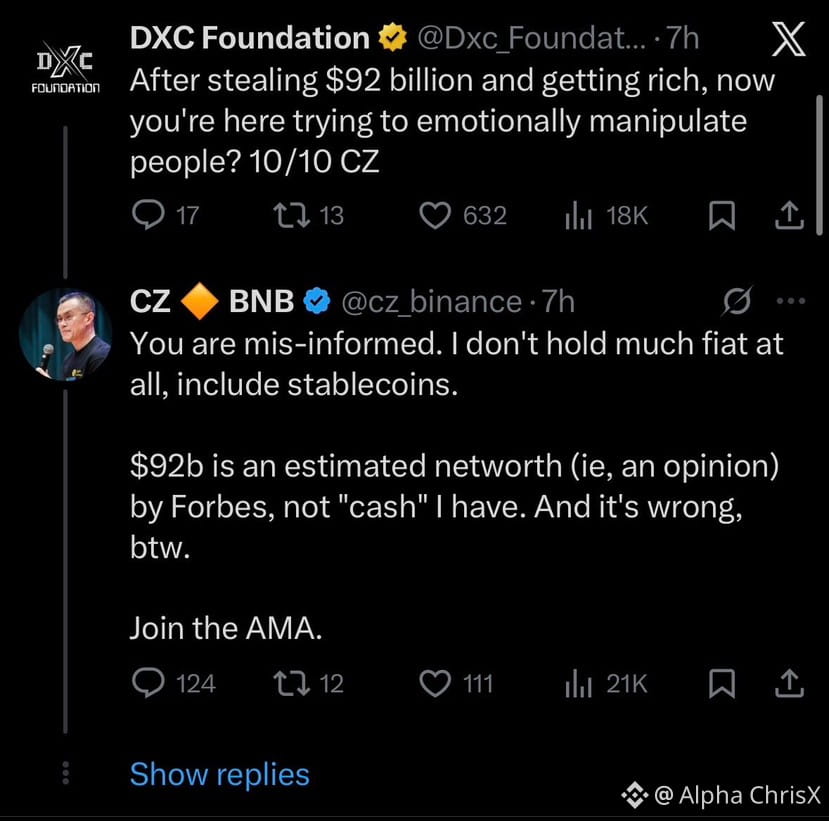Screen dimensions: 829x821
Task: Reply to CZ's tweet
Action: pos(148,683)
